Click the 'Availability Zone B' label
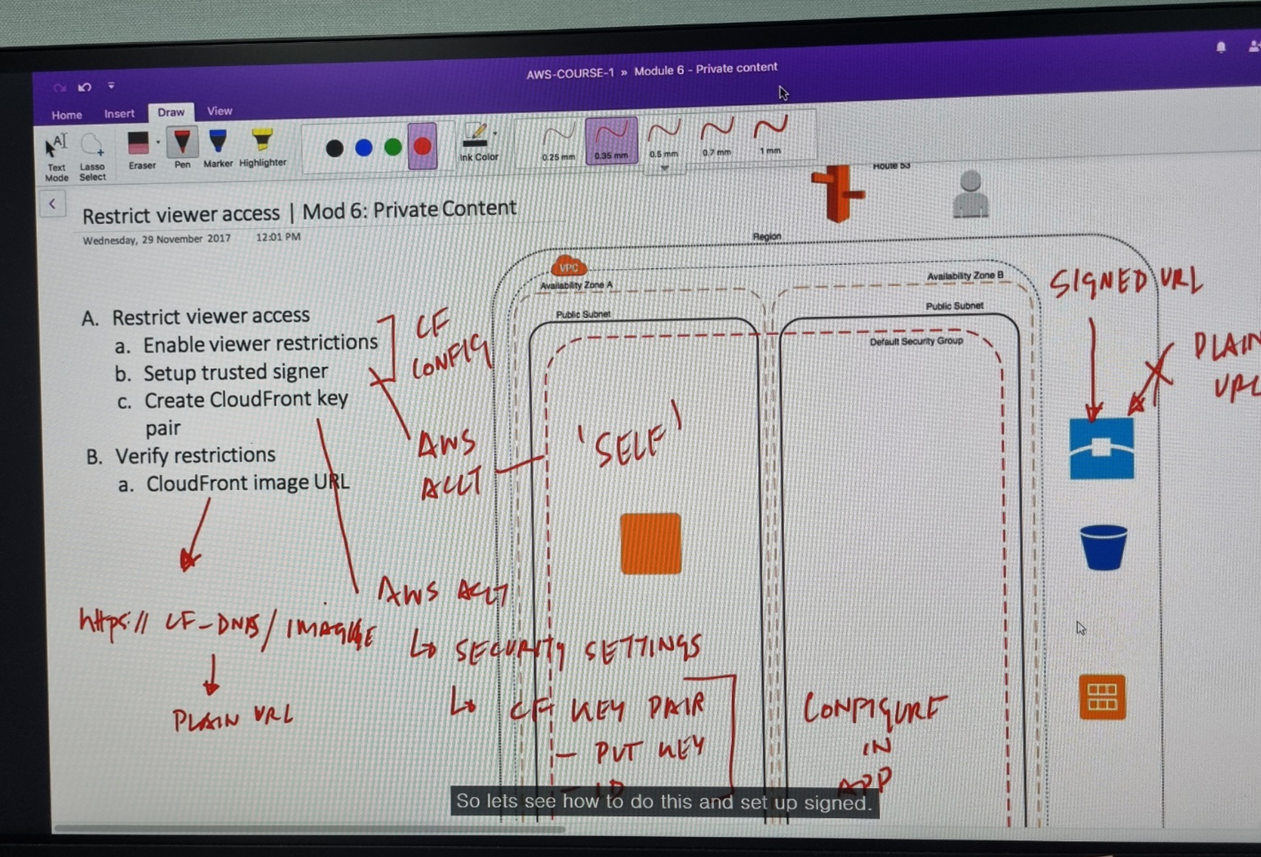This screenshot has width=1261, height=857. pos(964,276)
